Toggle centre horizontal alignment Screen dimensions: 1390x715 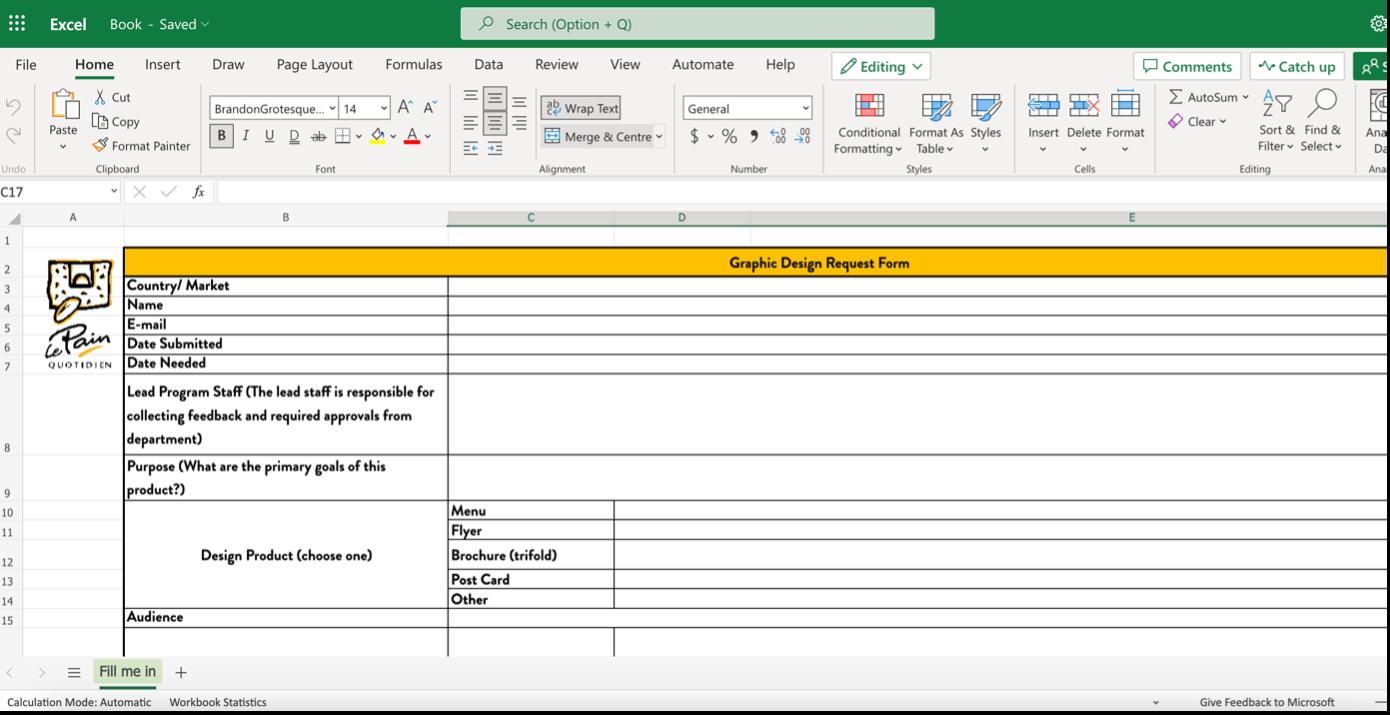pyautogui.click(x=494, y=123)
